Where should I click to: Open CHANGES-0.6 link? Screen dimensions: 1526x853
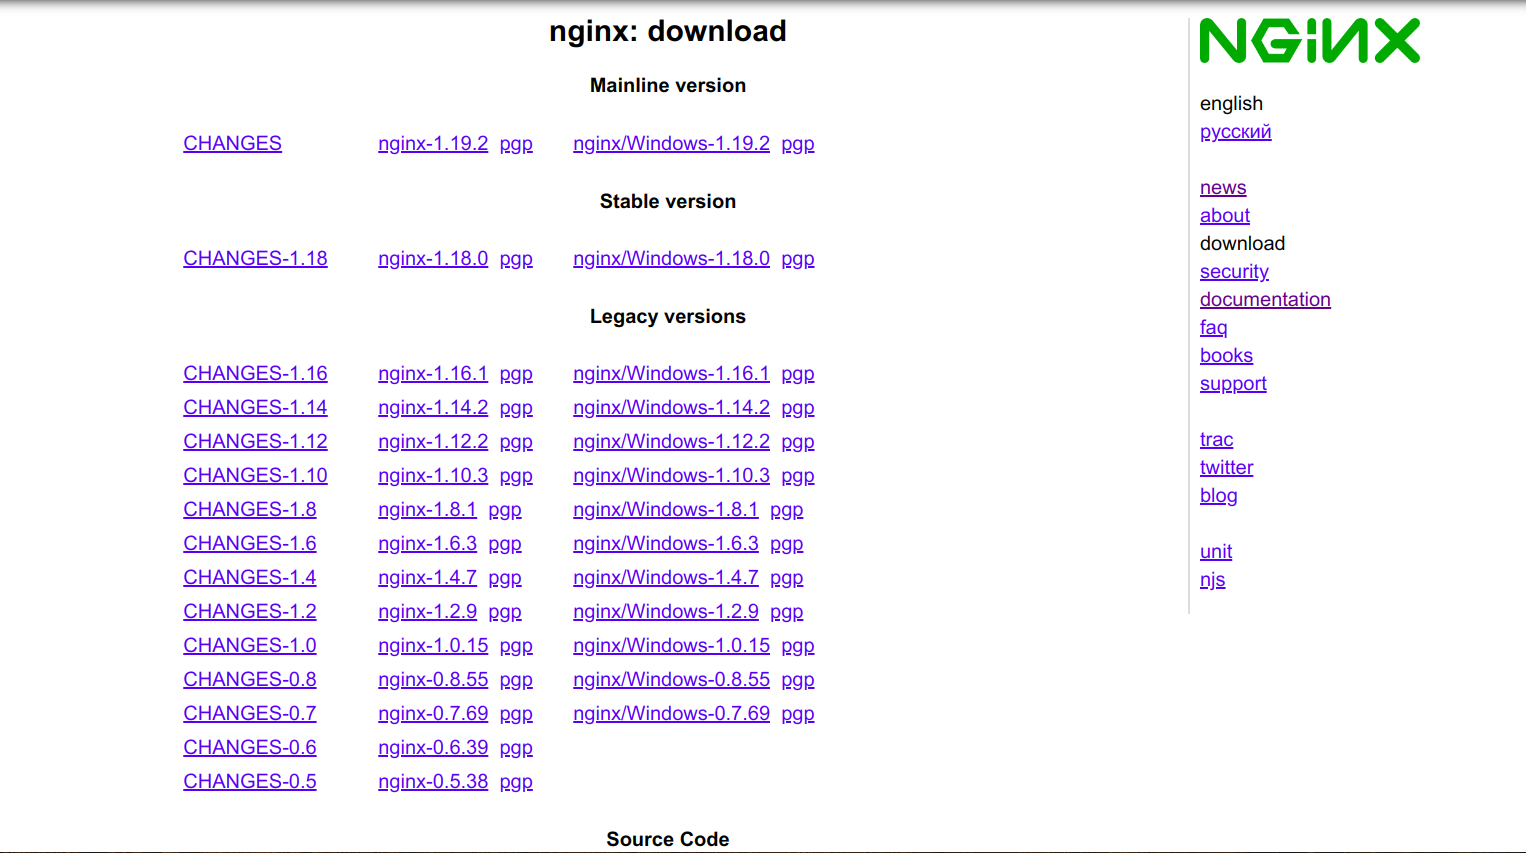point(249,747)
